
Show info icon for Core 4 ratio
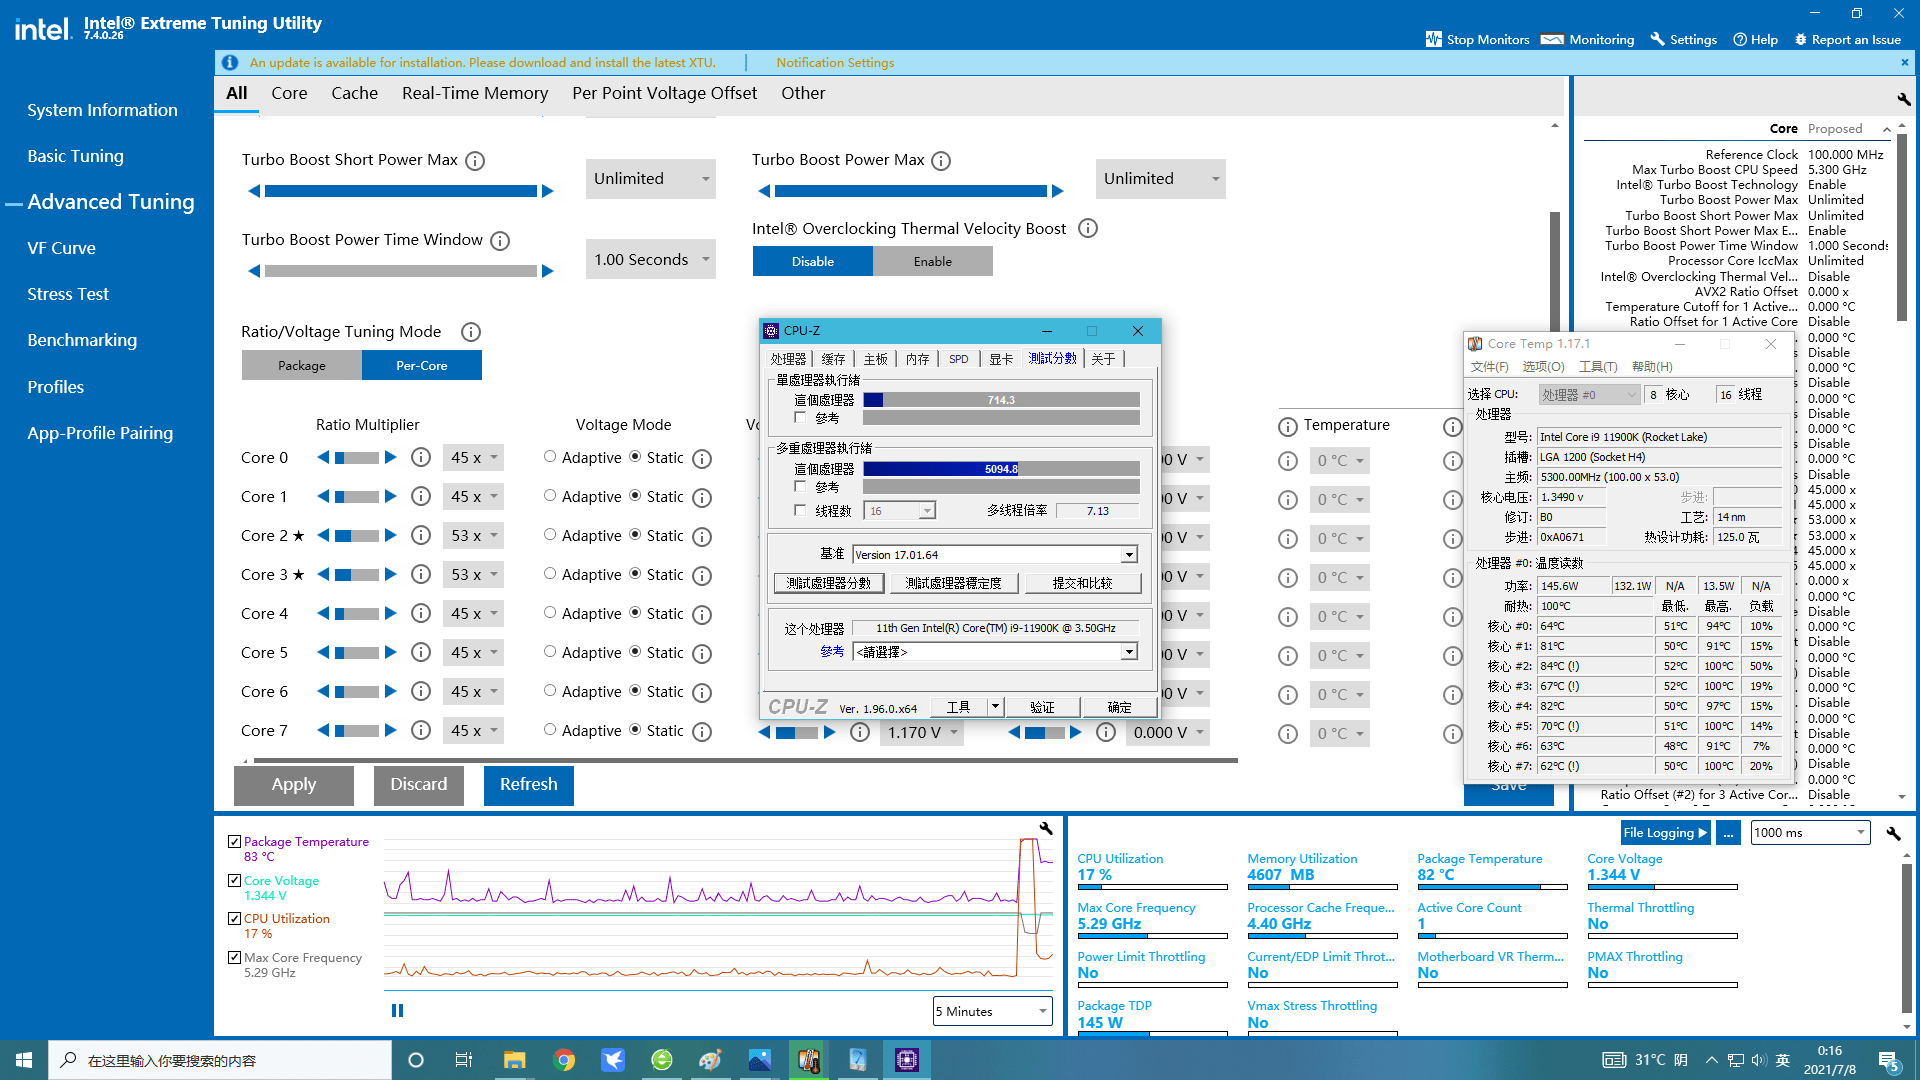421,613
